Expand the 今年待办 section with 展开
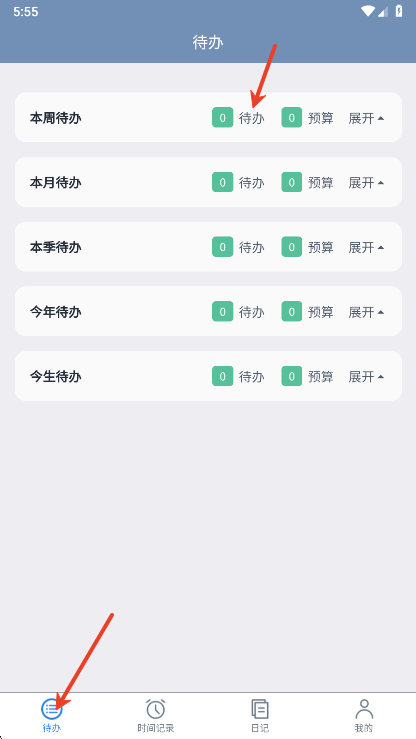 366,312
